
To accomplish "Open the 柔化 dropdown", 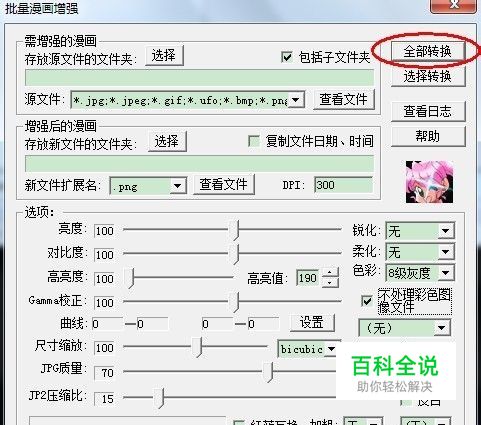I will tap(446, 252).
